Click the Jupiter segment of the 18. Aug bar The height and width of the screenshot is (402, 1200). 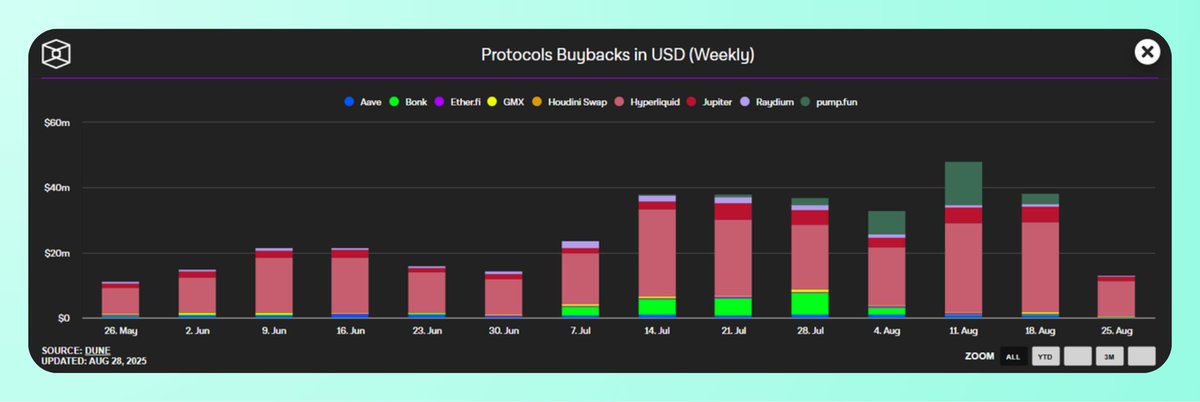[1040, 214]
